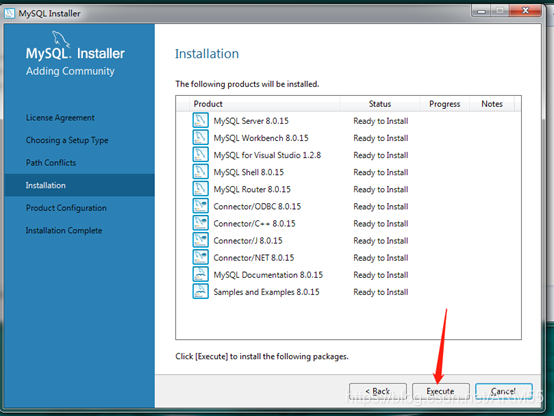Close the MySQL Installer window
Viewport: 554px width, 416px height.
tap(525, 11)
